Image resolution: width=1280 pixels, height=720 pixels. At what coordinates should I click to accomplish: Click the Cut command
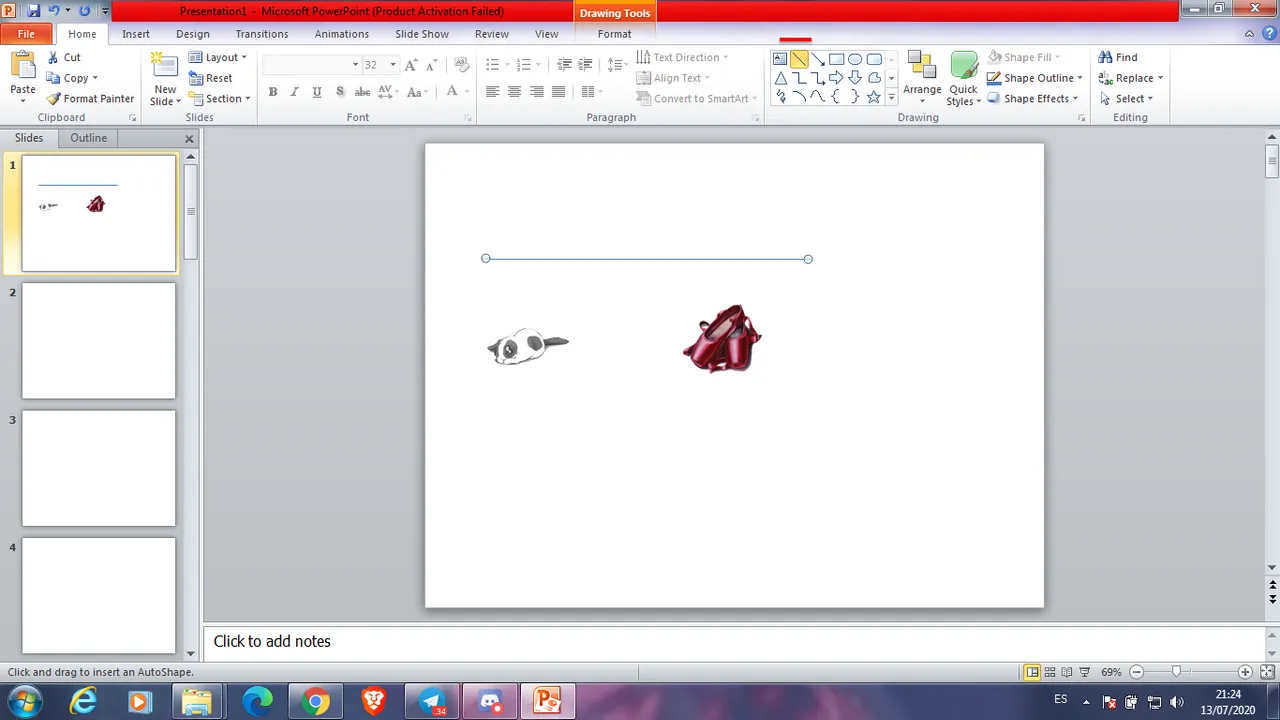click(64, 57)
